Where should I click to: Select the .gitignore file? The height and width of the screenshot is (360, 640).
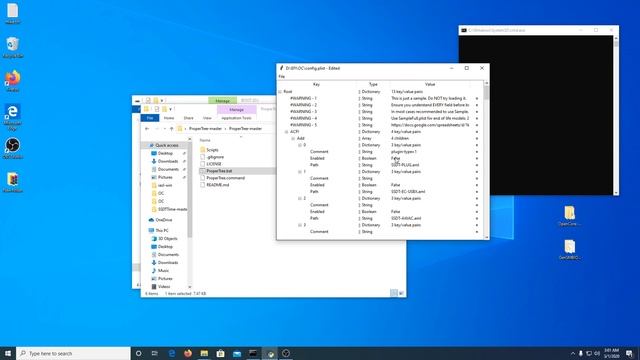point(215,157)
